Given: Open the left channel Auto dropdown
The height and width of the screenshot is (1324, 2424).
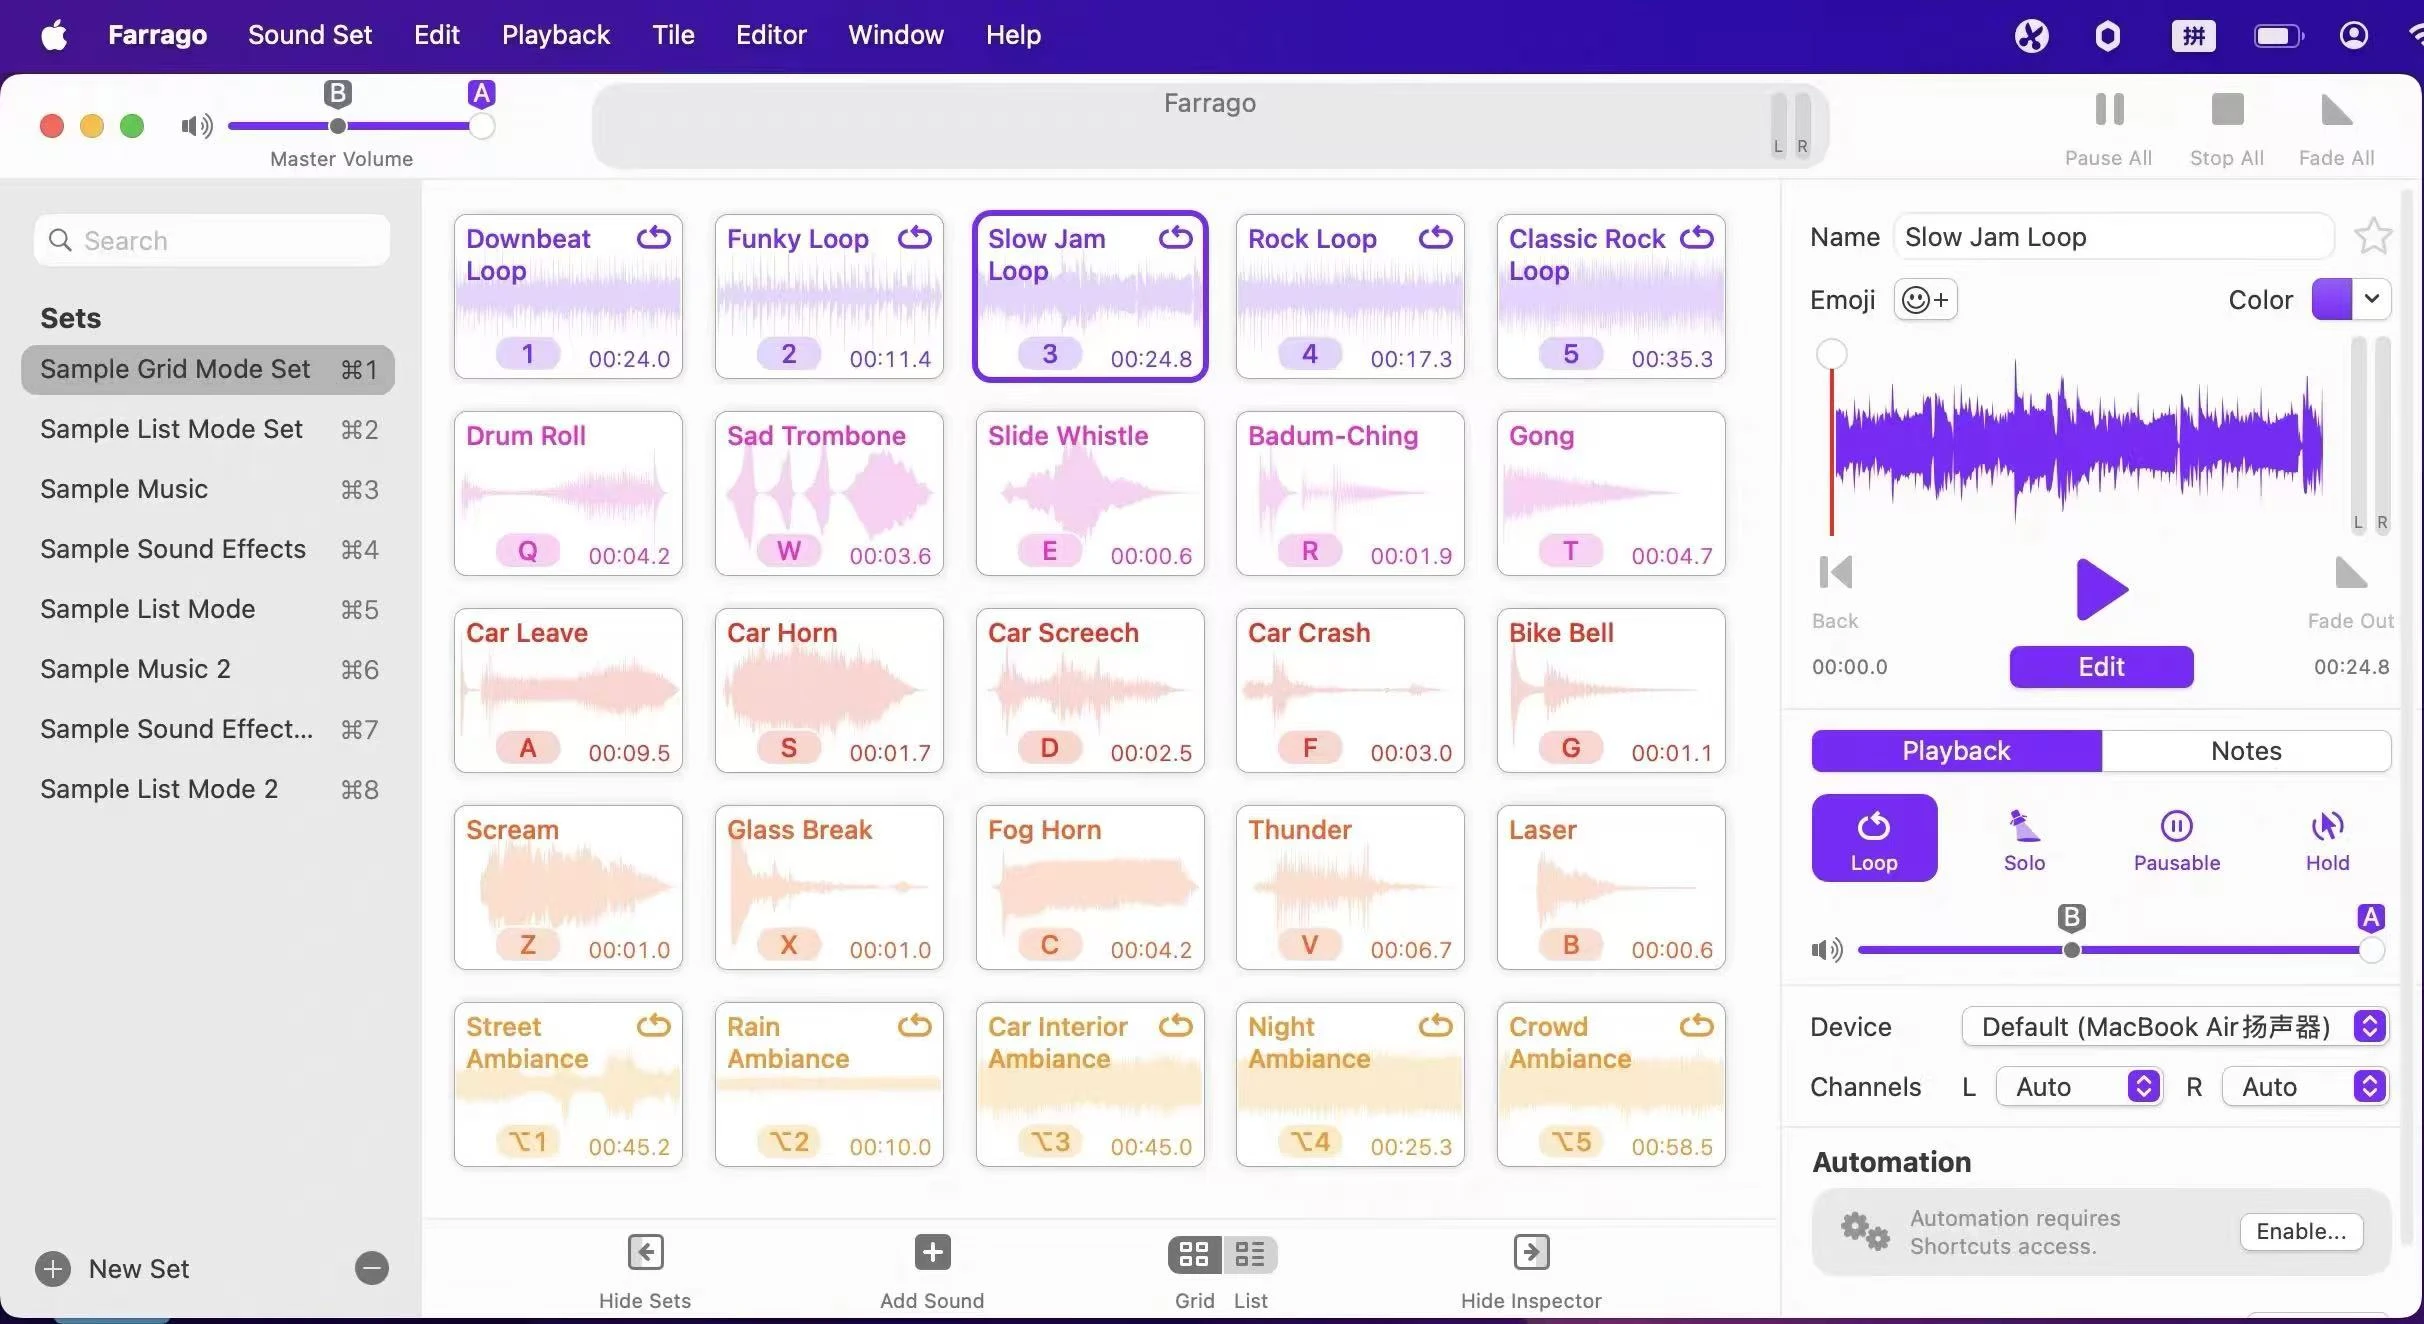Looking at the screenshot, I should pyautogui.click(x=2079, y=1087).
